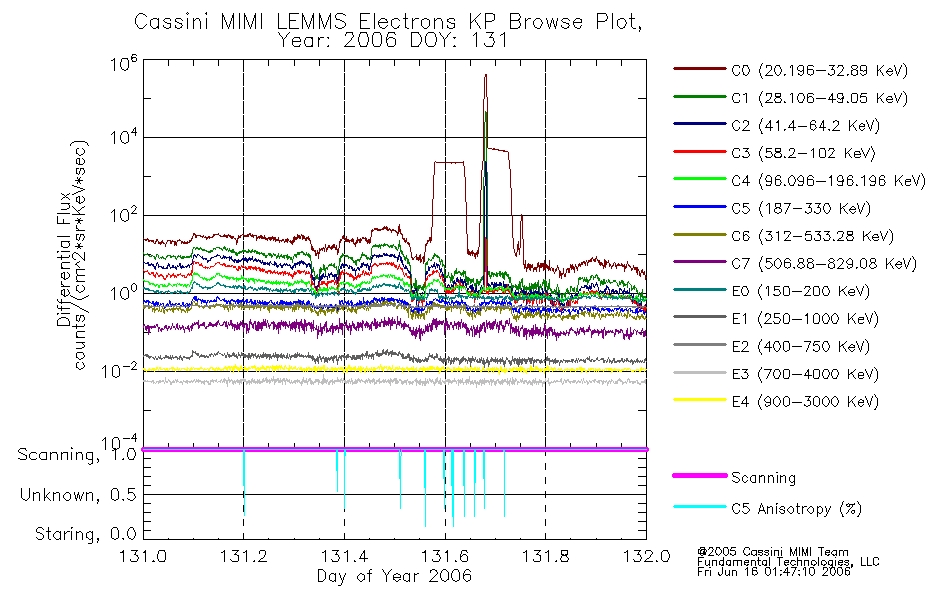Select legend label C1 (28.106-49.05 KeV)

819,98
